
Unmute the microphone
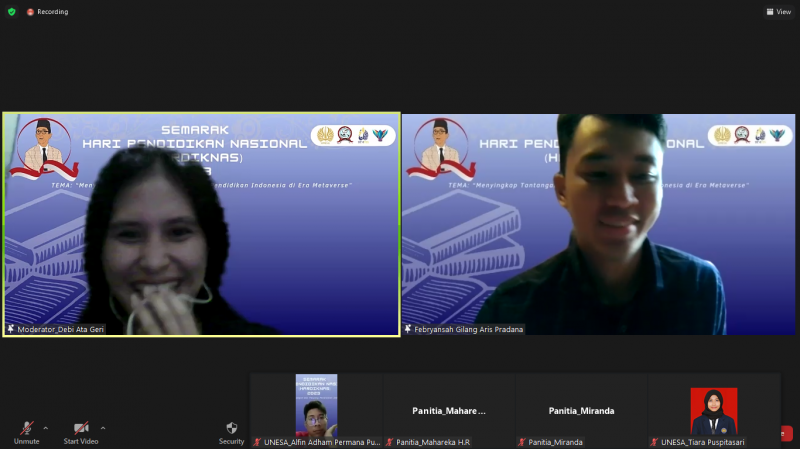26,429
